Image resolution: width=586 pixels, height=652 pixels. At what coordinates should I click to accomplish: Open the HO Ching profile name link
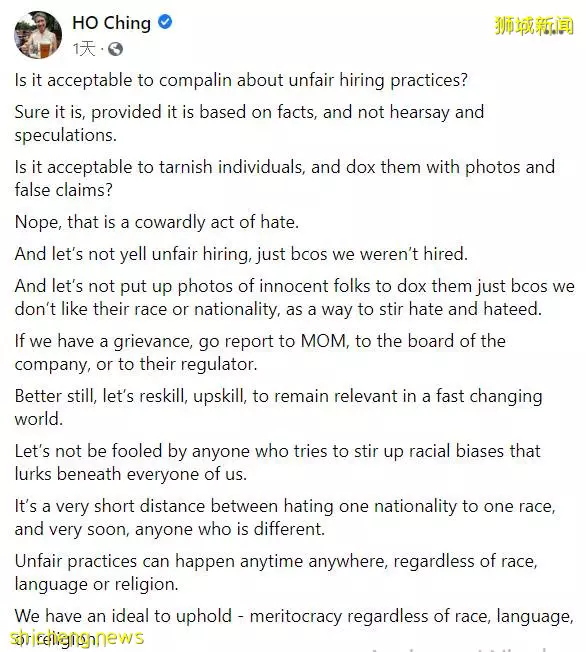pyautogui.click(x=111, y=22)
